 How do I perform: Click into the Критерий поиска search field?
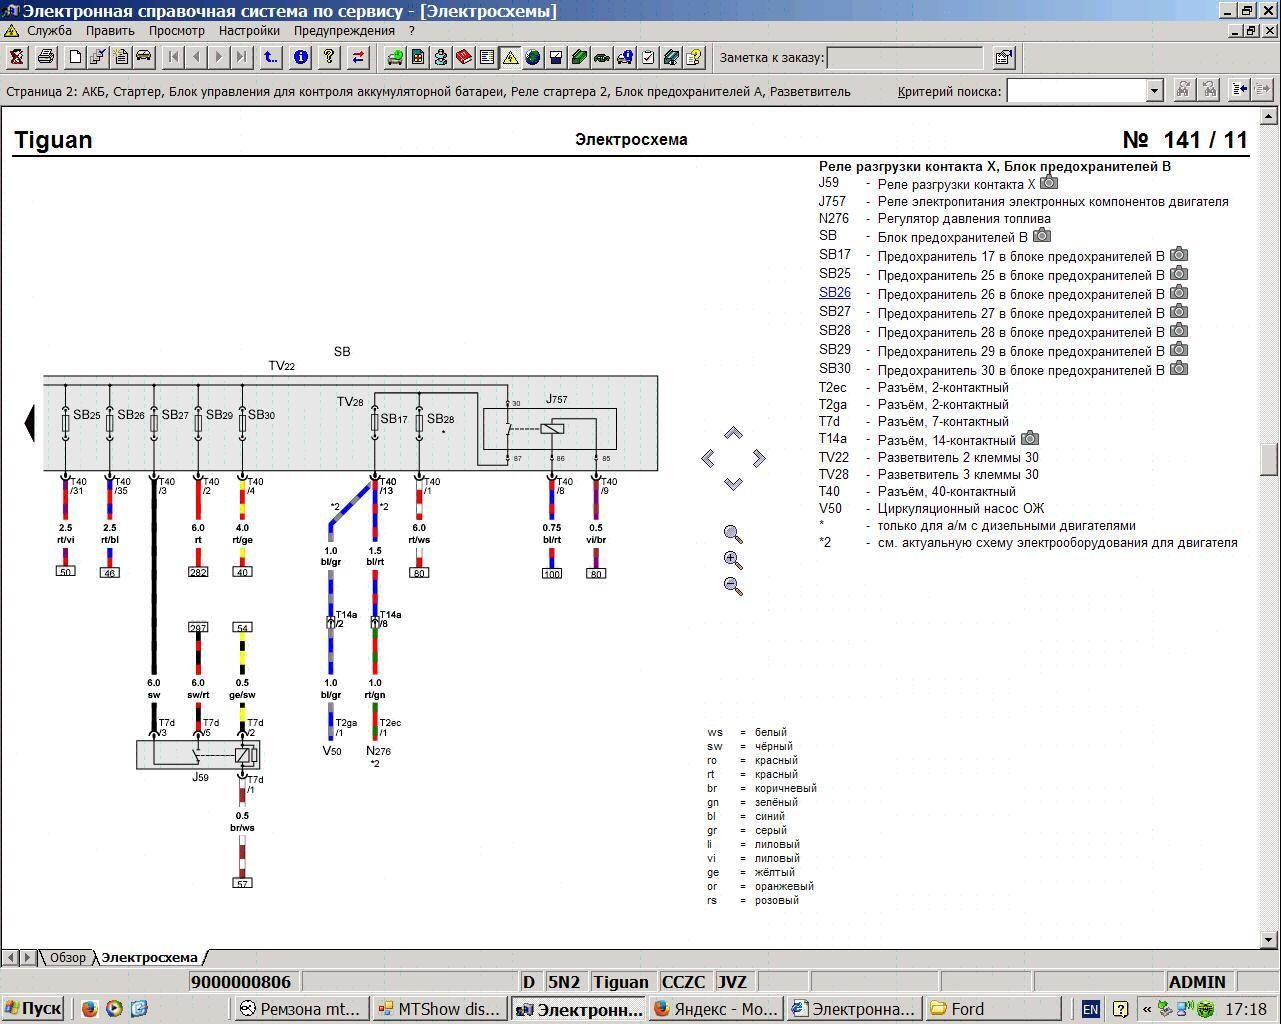pos(1076,90)
